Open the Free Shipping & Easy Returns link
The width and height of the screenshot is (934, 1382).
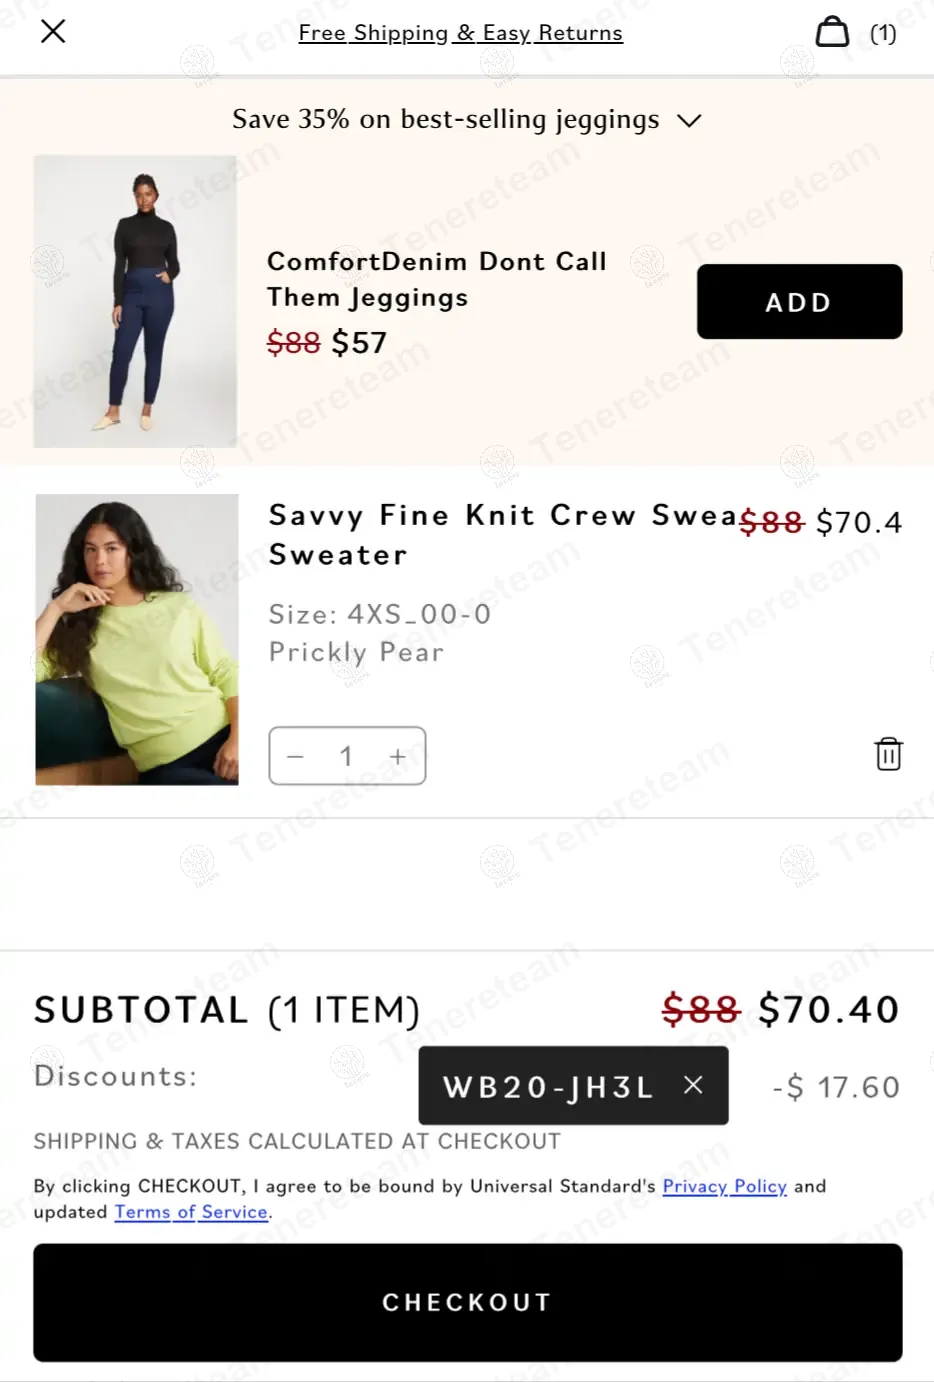tap(460, 33)
